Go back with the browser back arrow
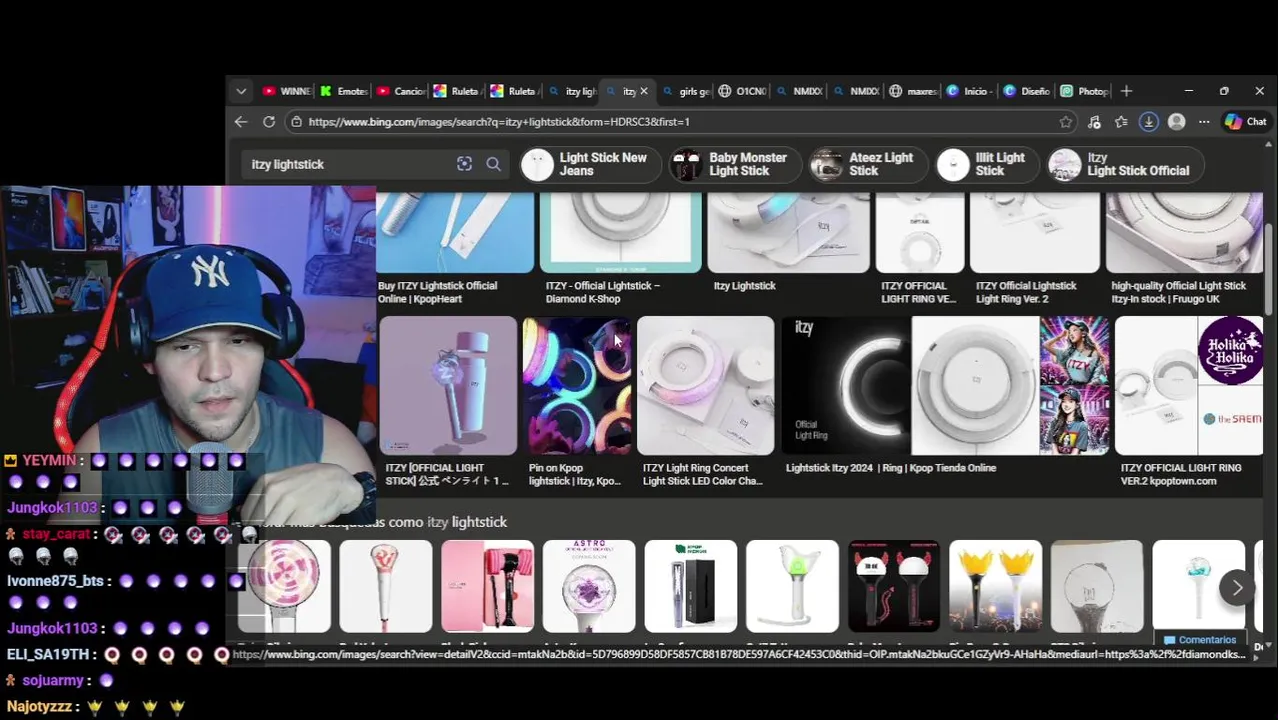Image resolution: width=1278 pixels, height=720 pixels. 241,122
